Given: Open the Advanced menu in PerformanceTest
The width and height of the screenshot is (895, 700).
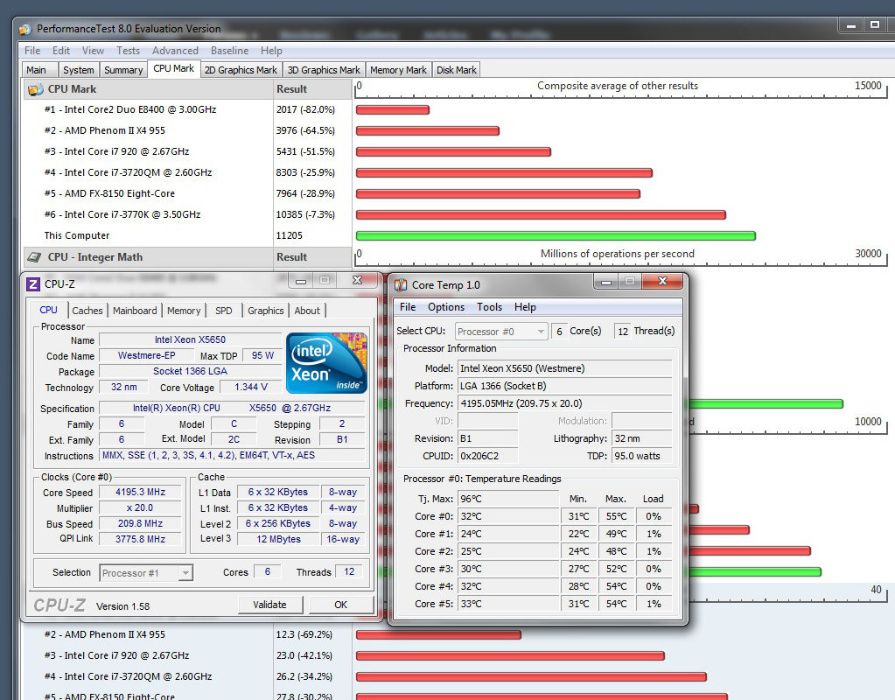Looking at the screenshot, I should [x=175, y=50].
